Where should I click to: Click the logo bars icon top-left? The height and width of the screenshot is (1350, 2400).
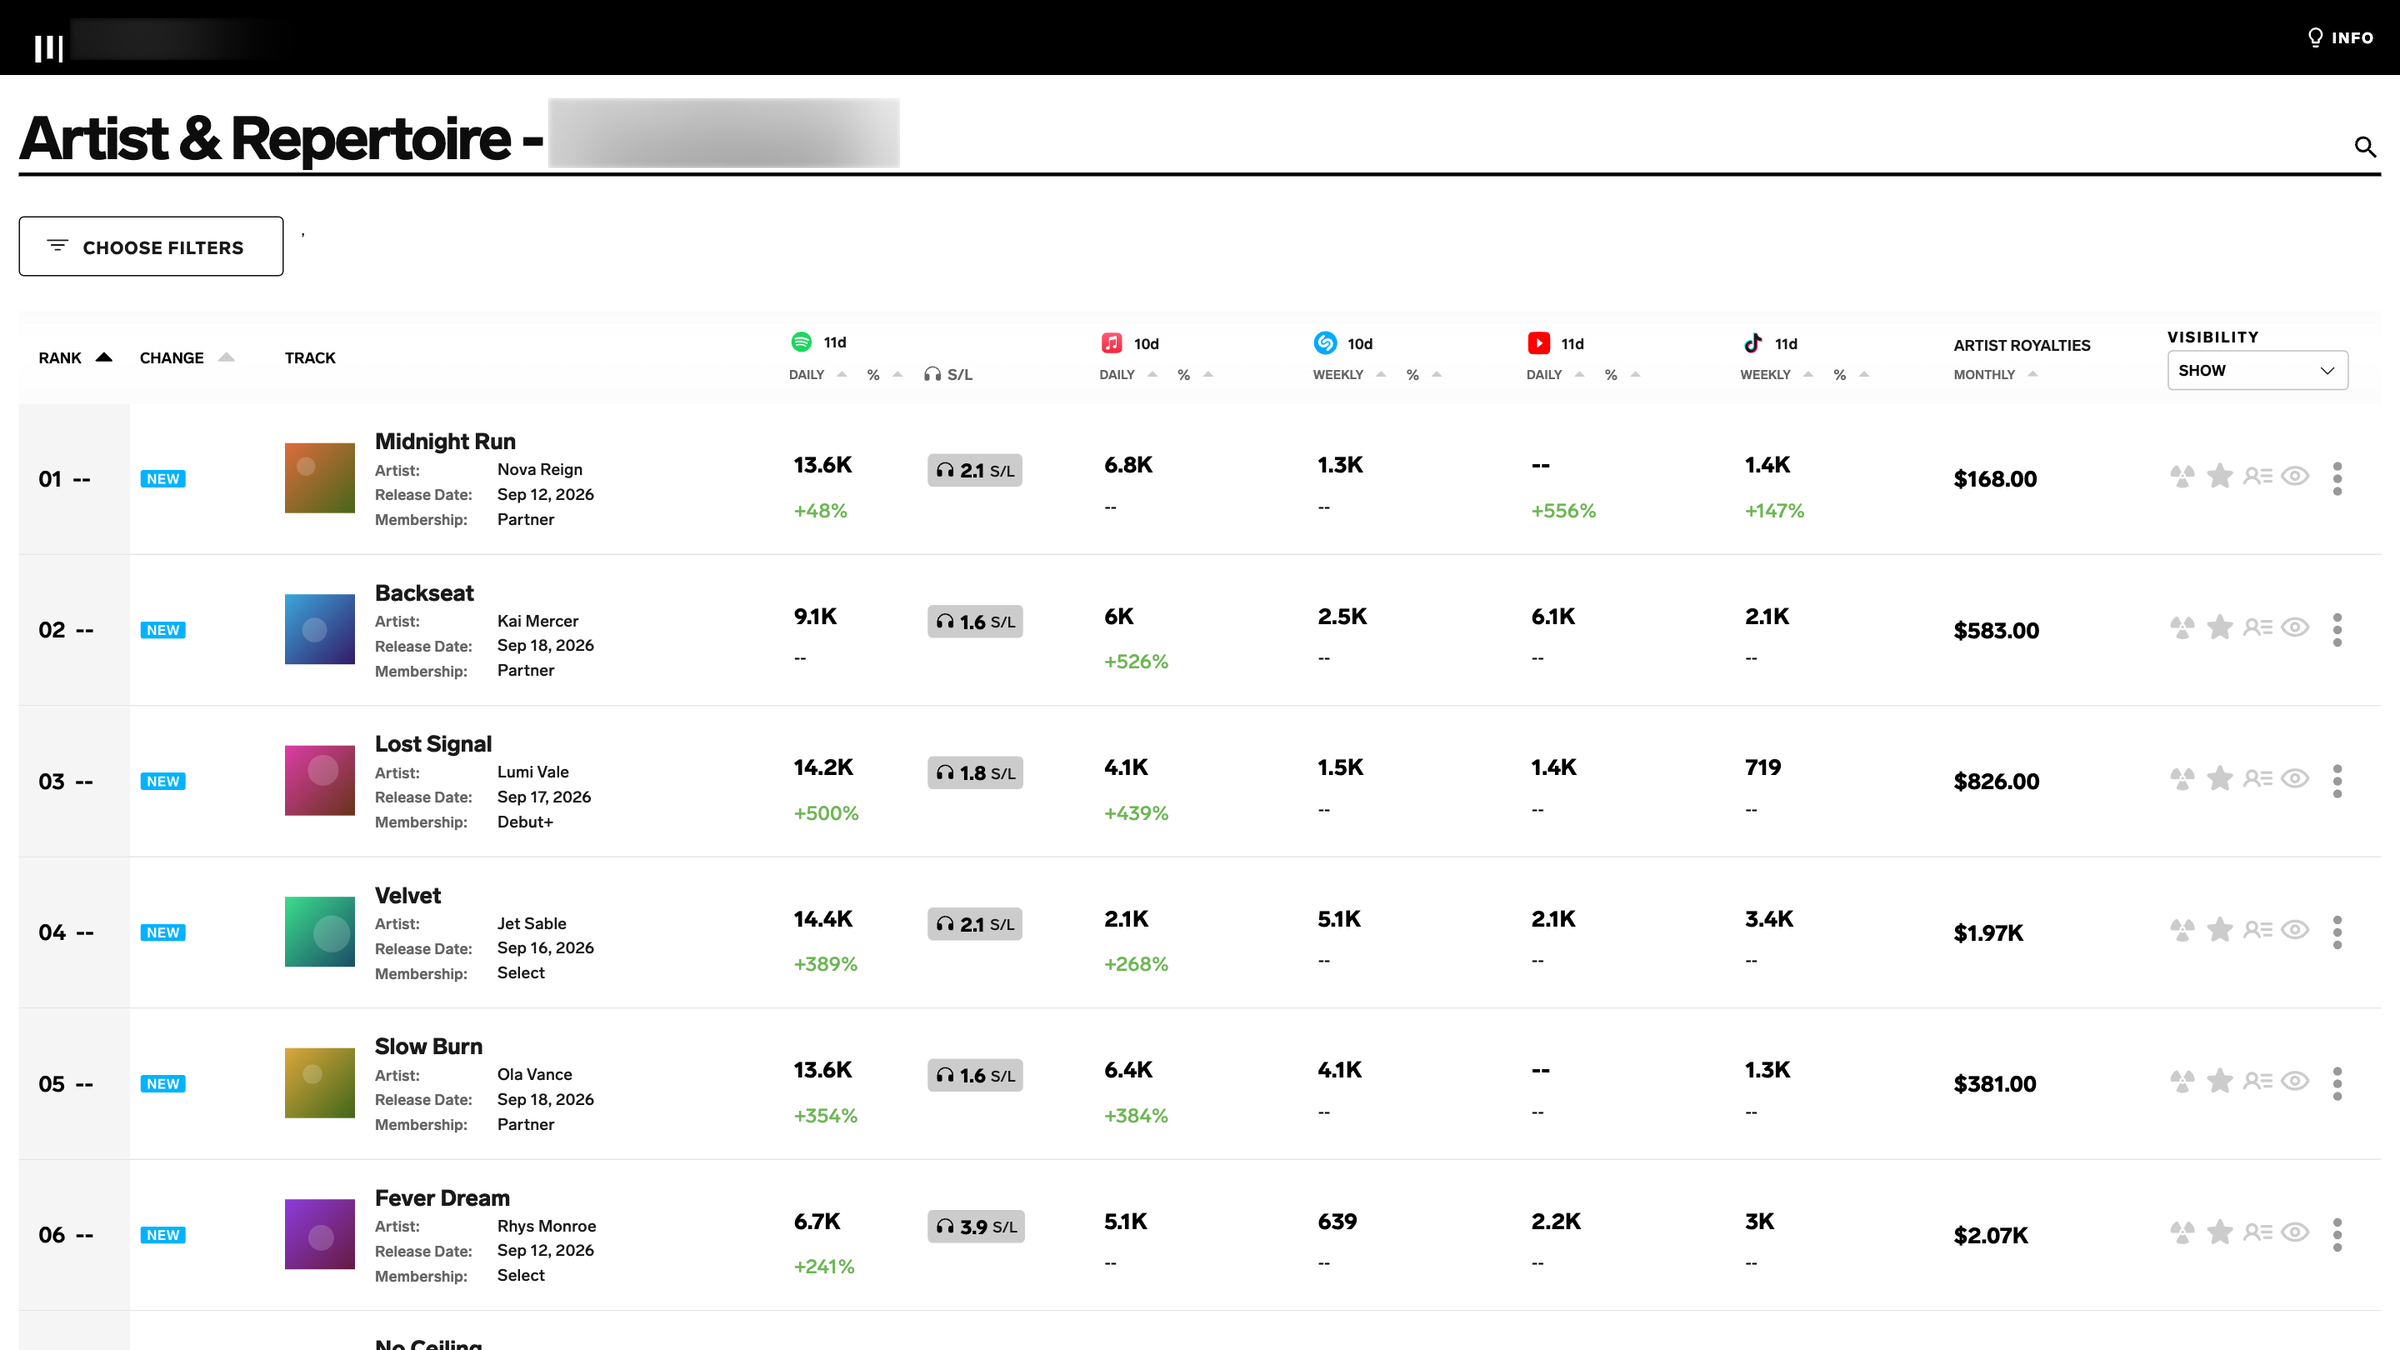click(x=49, y=48)
